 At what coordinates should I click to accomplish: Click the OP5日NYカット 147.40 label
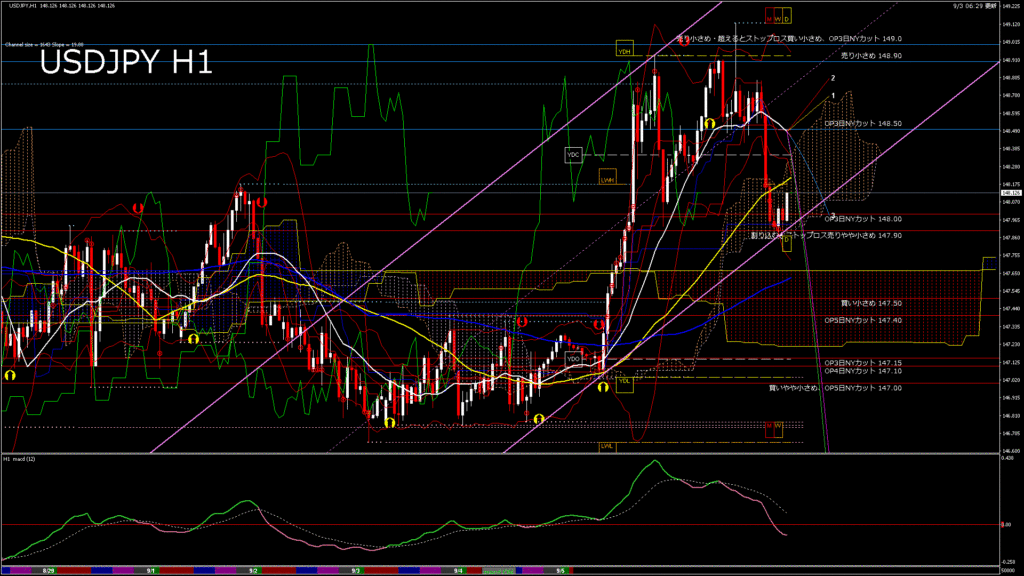click(x=862, y=320)
